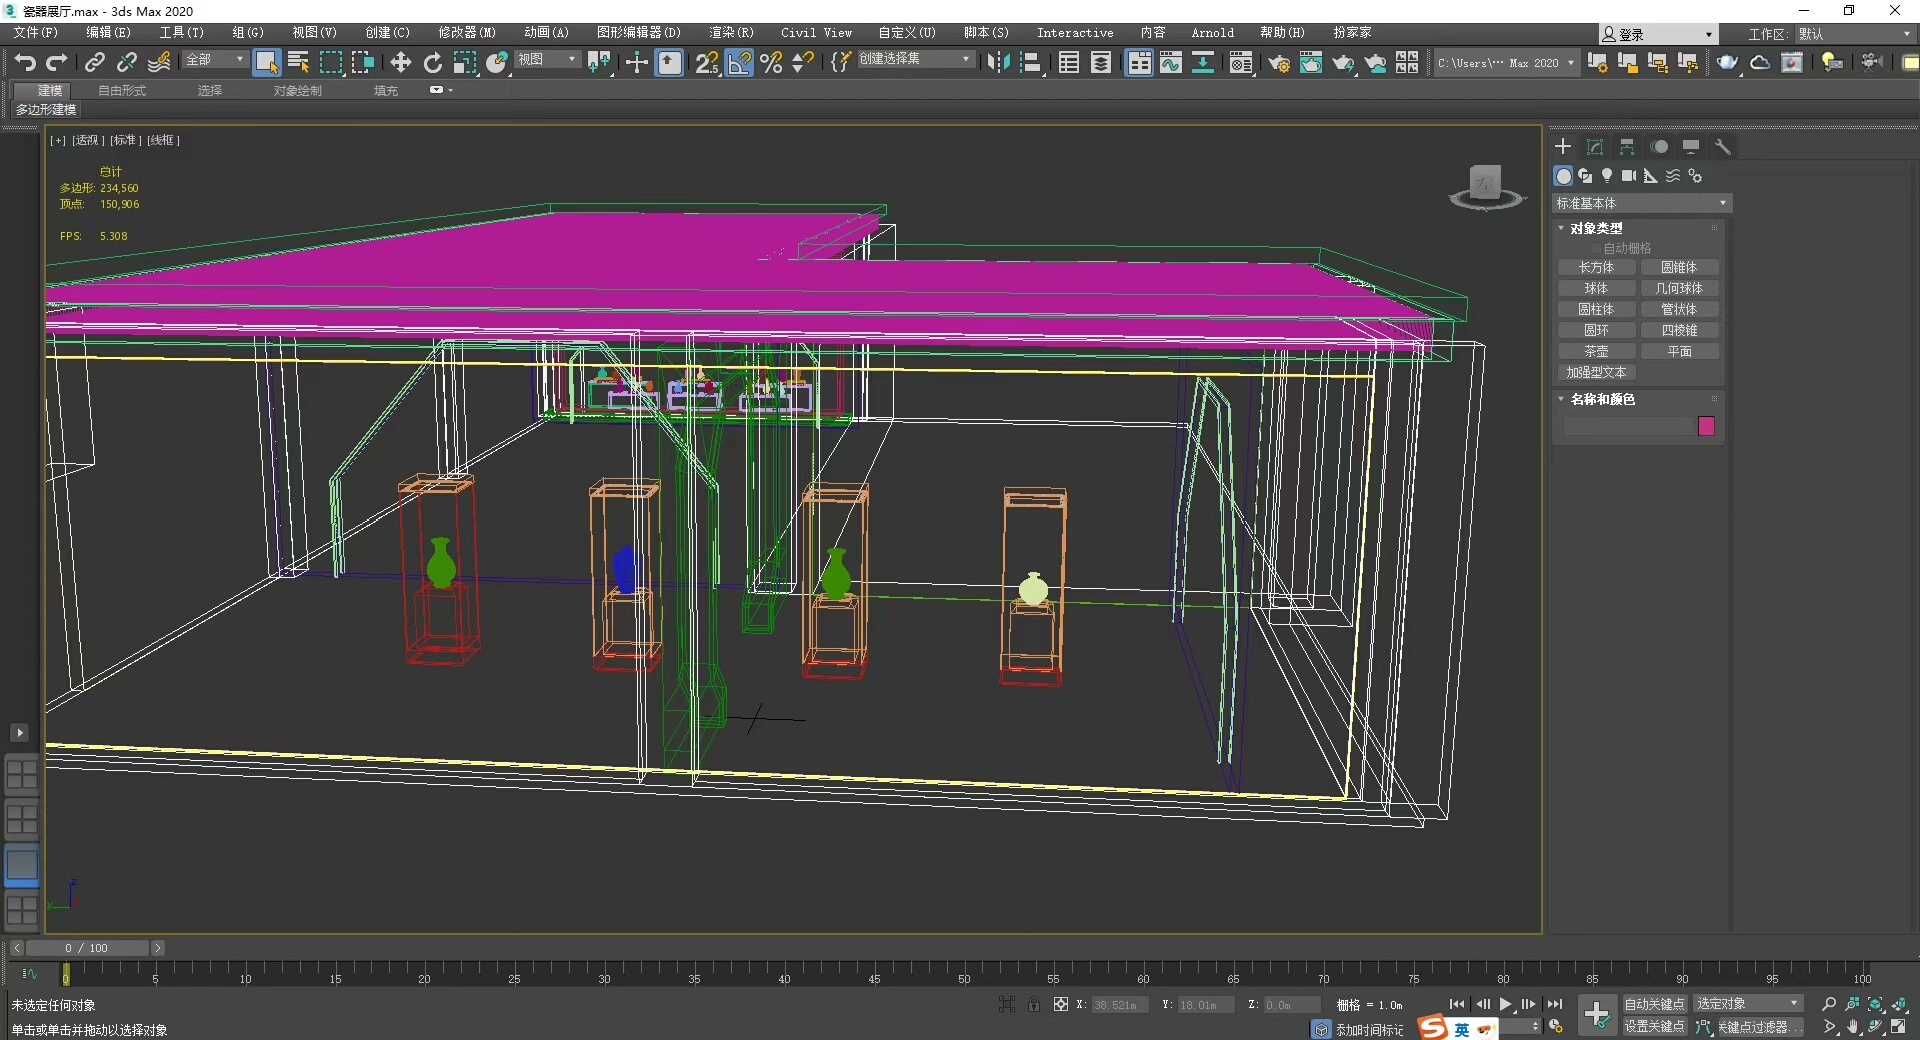1920x1040 pixels.
Task: Switch to the Modify panel tab icon
Action: 1595,147
